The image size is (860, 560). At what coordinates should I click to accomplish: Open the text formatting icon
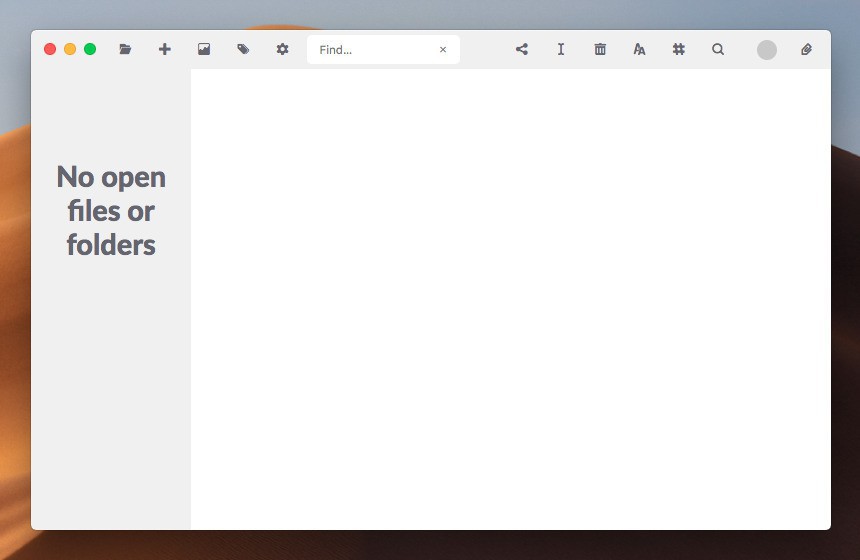[x=639, y=49]
